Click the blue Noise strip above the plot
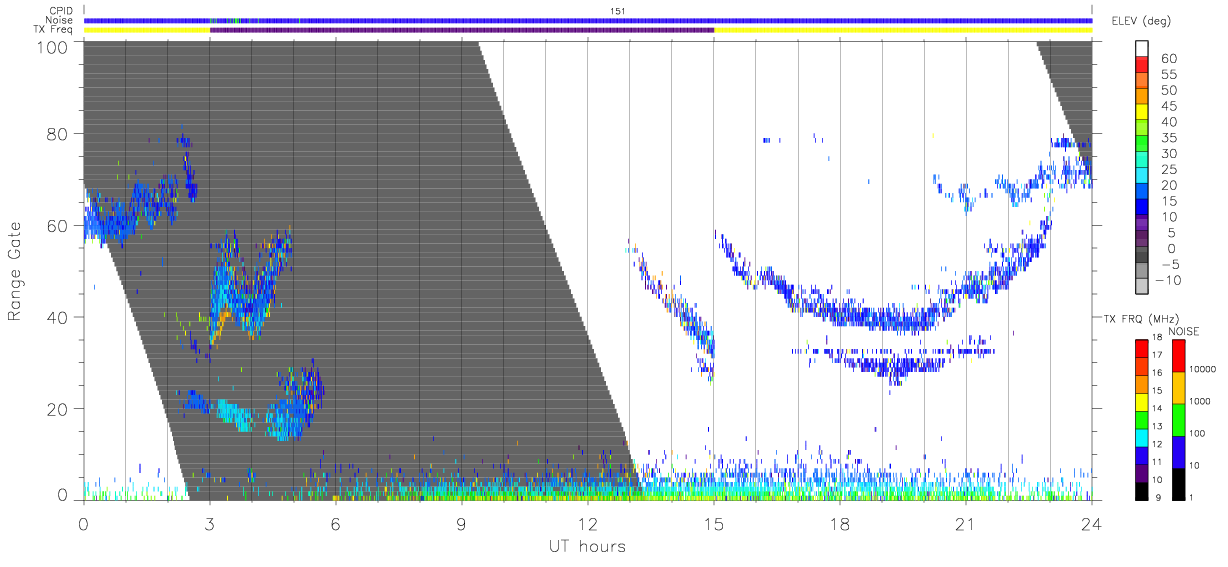This screenshot has height=567, width=1228. [x=588, y=20]
